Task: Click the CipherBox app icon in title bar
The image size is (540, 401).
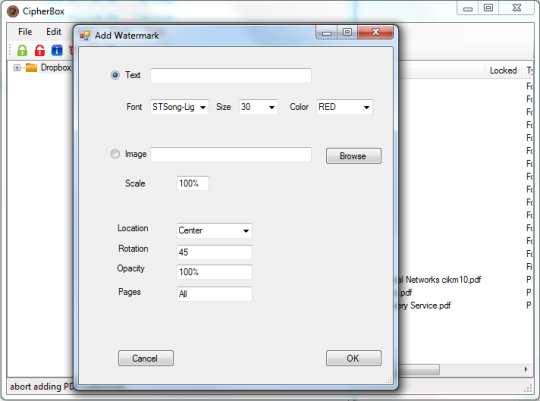Action: click(13, 11)
